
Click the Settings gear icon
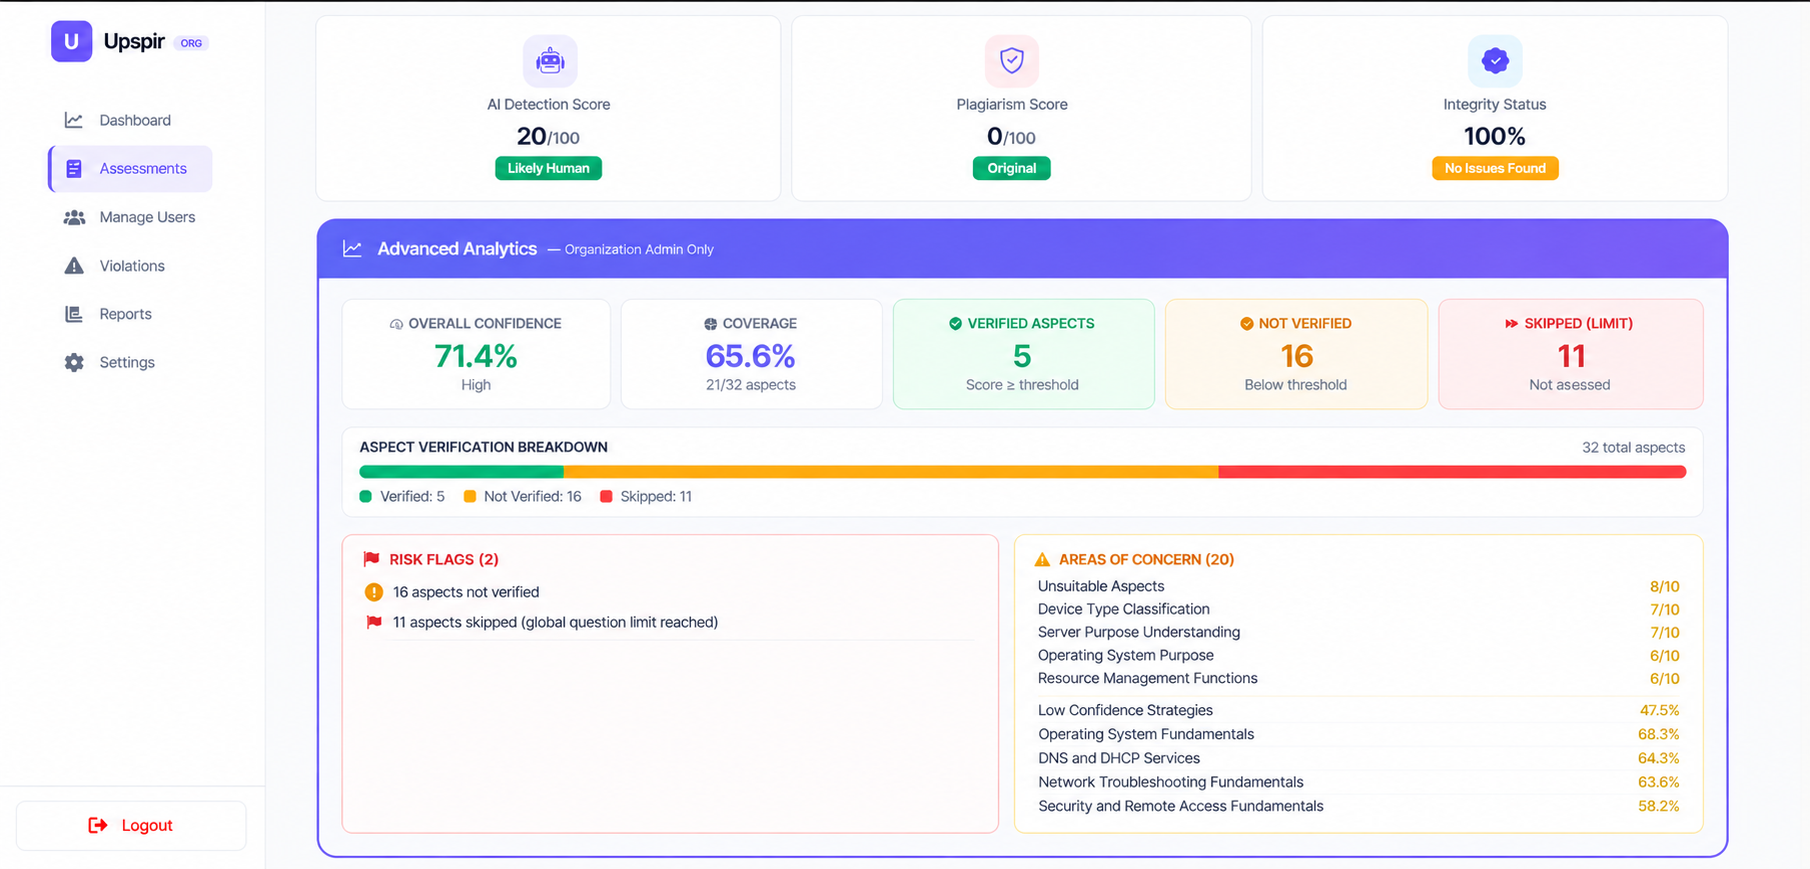pyautogui.click(x=74, y=362)
